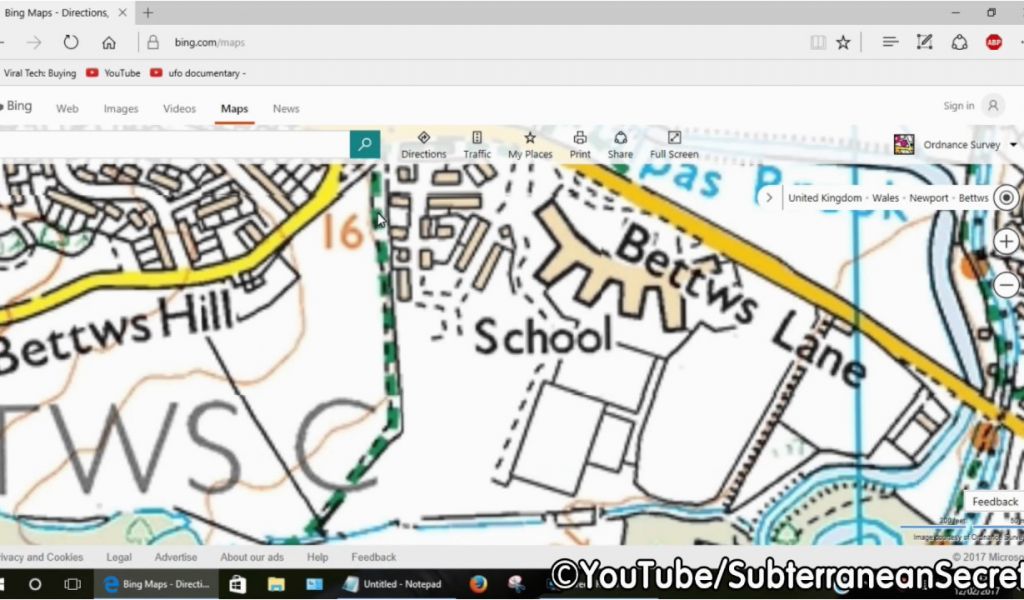Viewport: 1024px width, 600px height.
Task: Locate me with the target button
Action: 1006,198
